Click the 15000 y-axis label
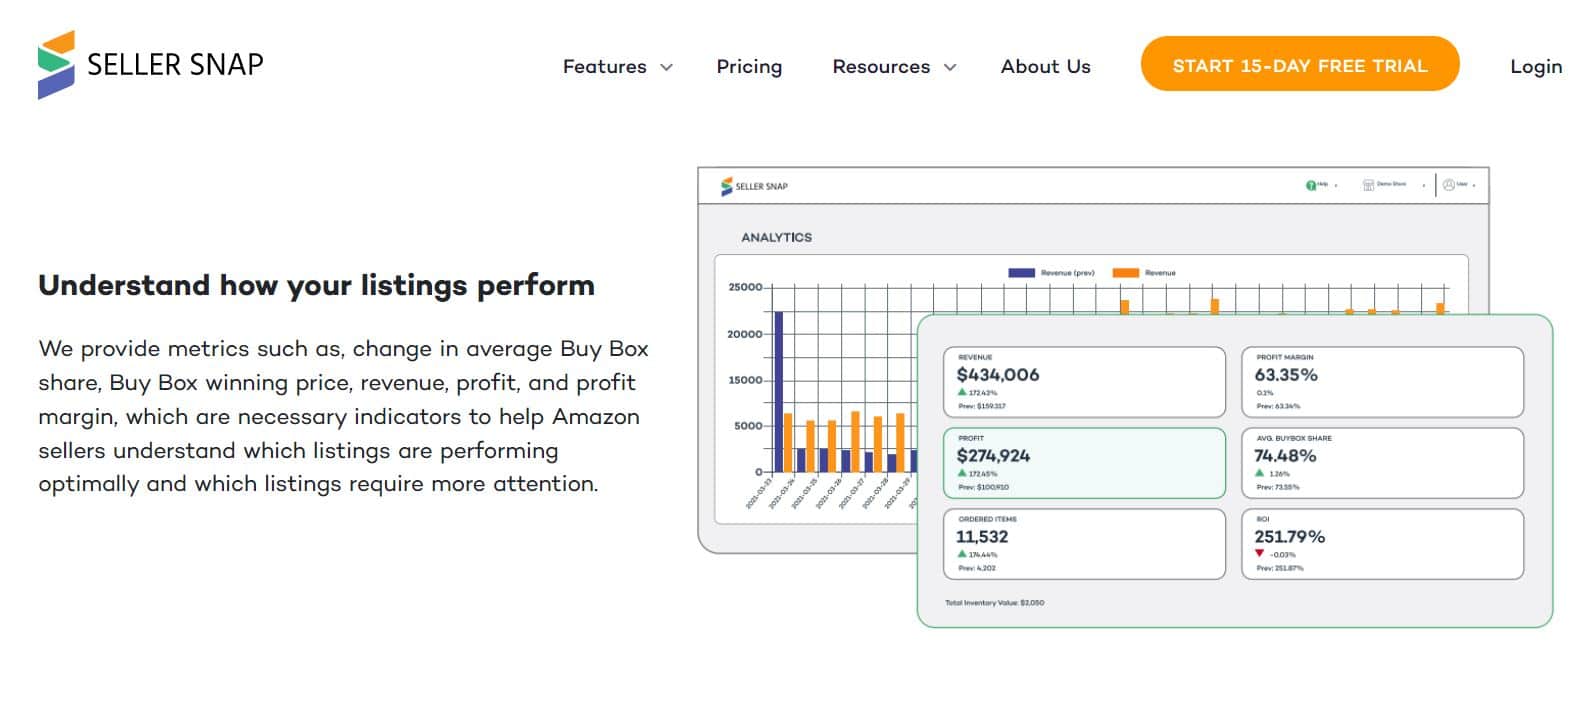Image resolution: width=1593 pixels, height=722 pixels. (x=745, y=380)
